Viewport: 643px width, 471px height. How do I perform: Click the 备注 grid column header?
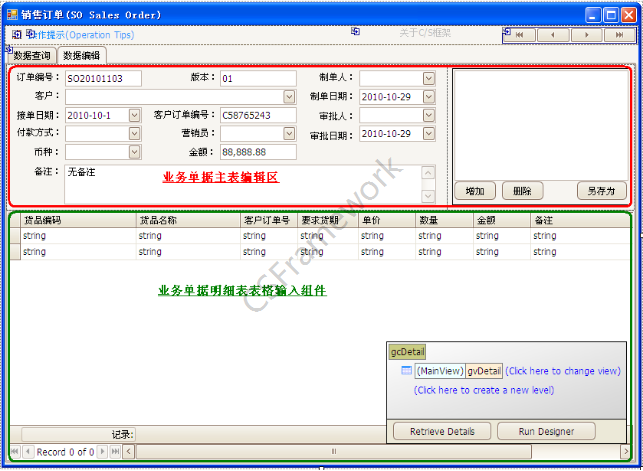point(580,221)
